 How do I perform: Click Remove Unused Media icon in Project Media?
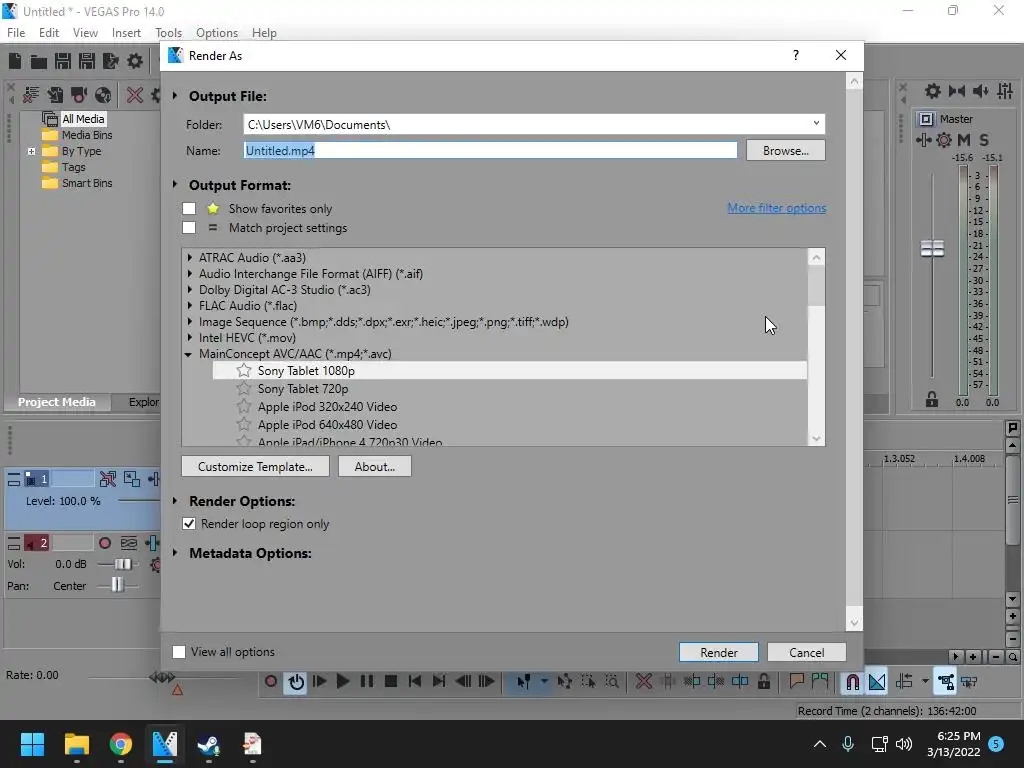coord(31,95)
